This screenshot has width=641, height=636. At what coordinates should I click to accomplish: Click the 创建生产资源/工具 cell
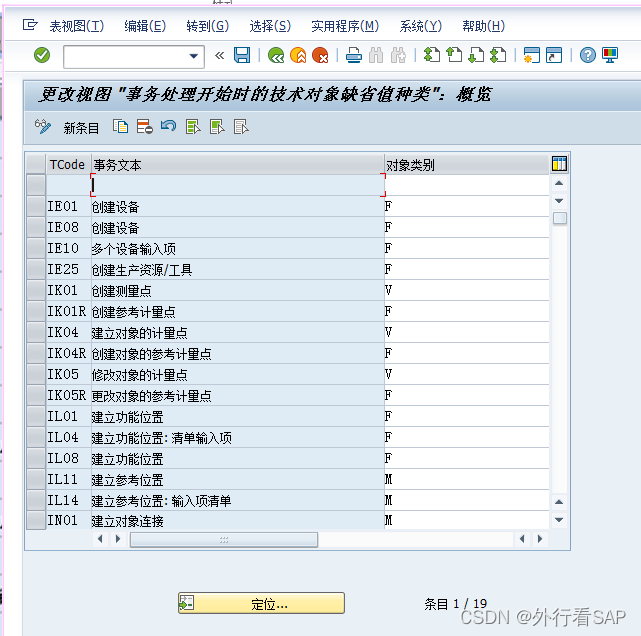238,270
